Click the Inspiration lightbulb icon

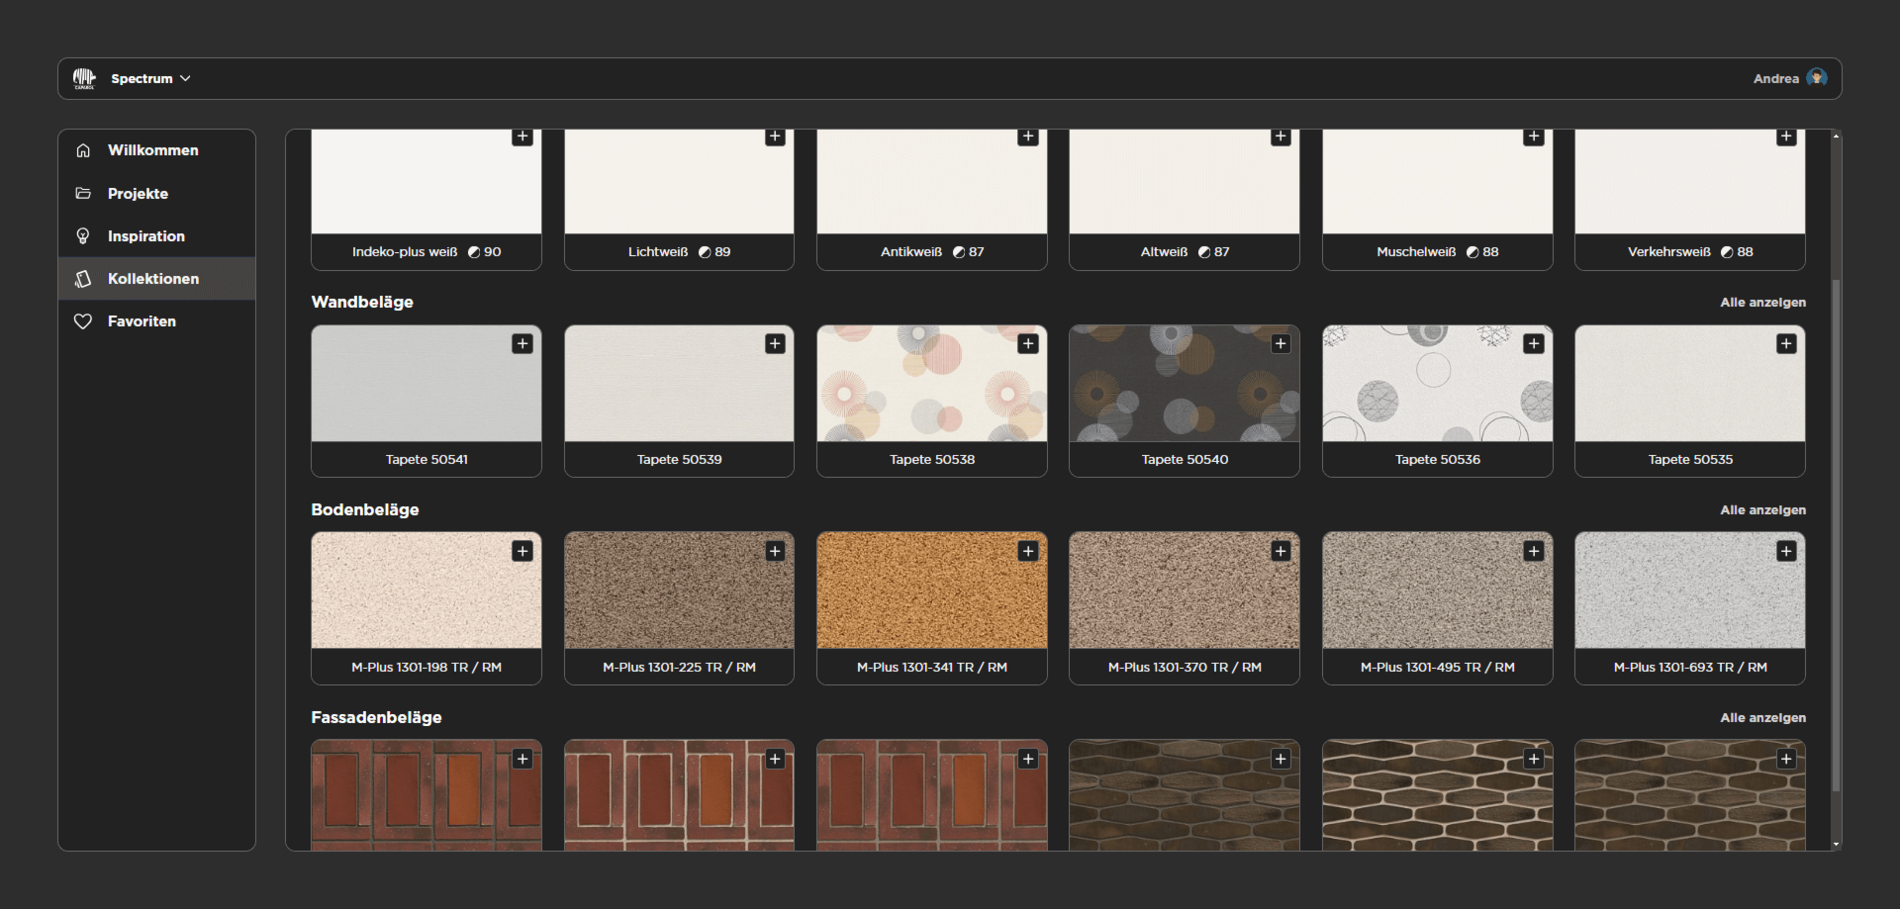83,236
